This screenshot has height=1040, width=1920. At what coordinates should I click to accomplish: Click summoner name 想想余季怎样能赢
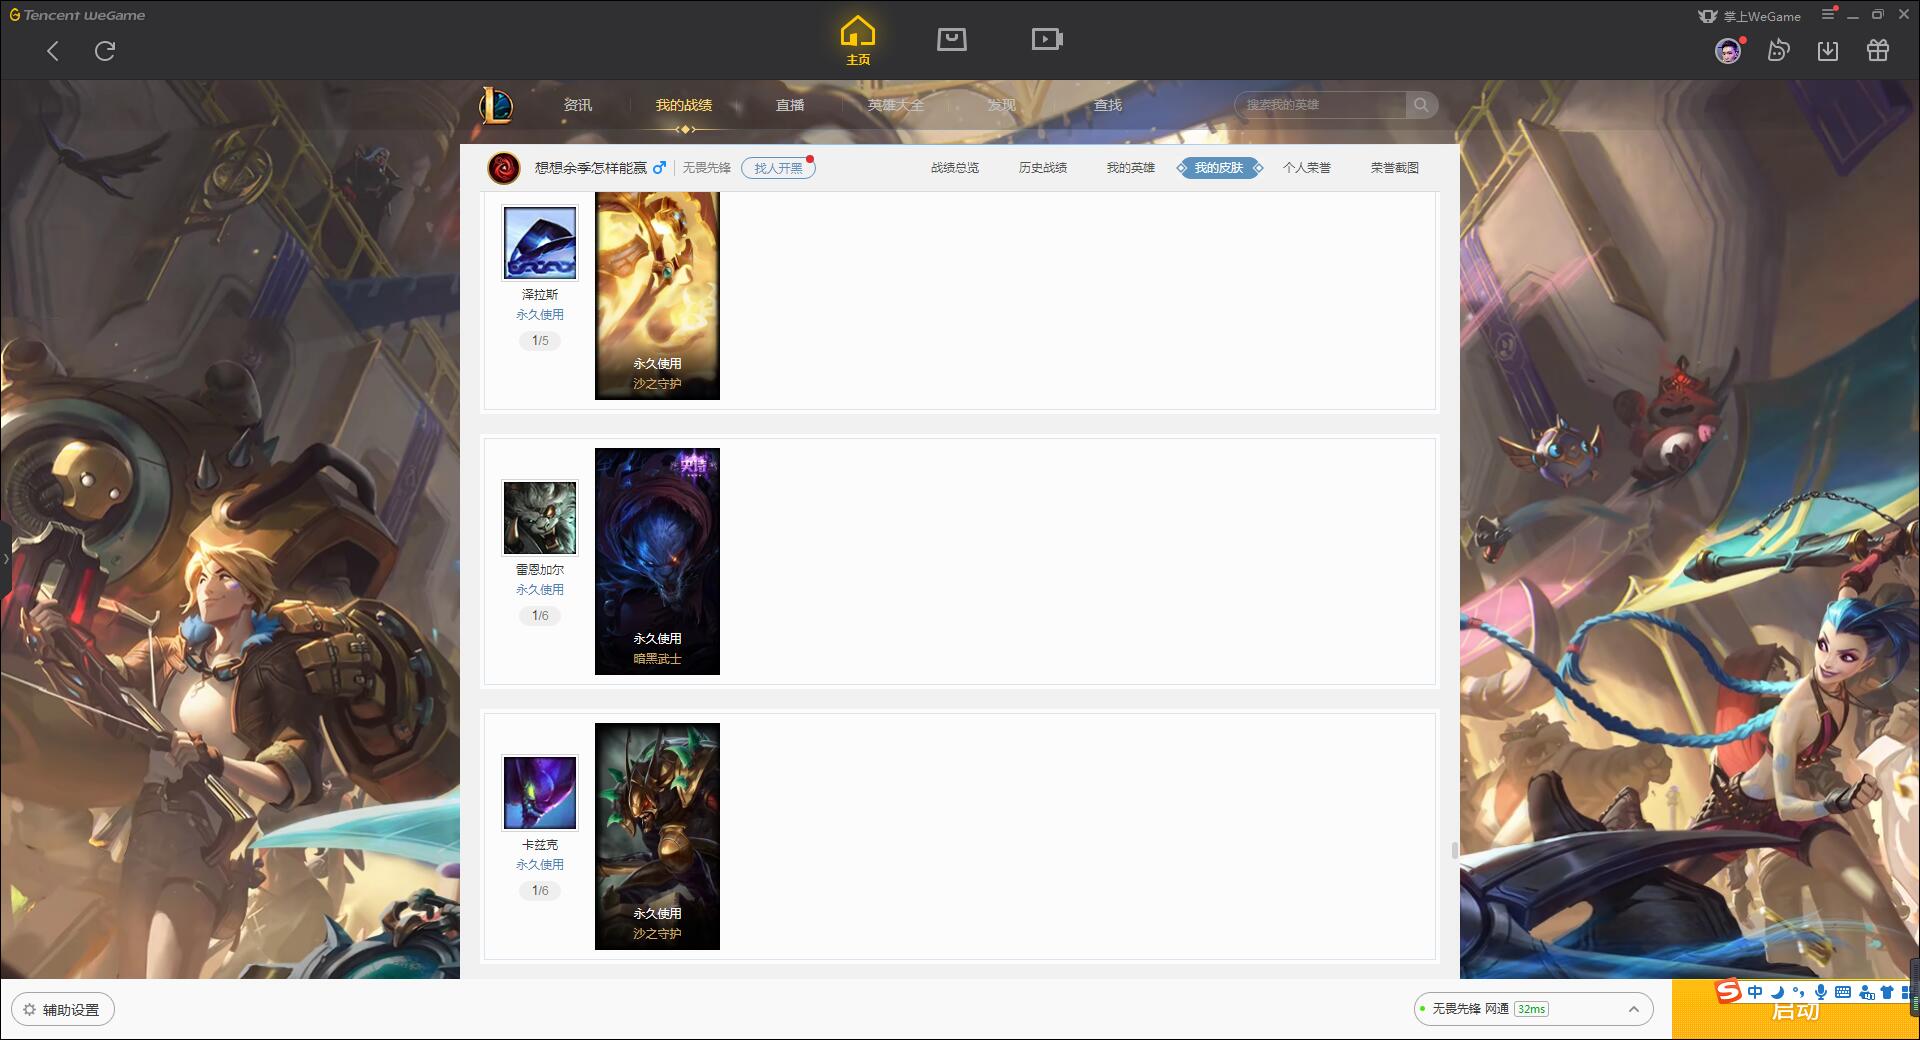click(x=591, y=168)
